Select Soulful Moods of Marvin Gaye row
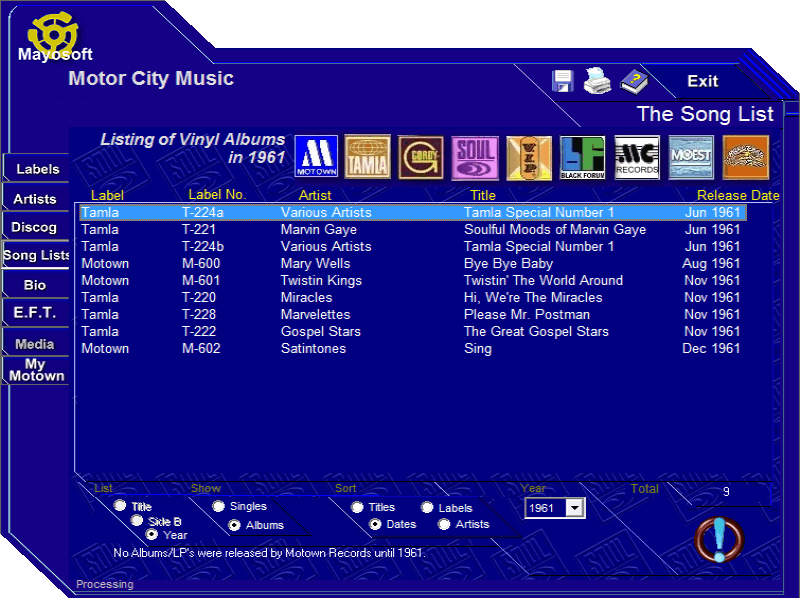This screenshot has height=600, width=800. click(x=413, y=230)
